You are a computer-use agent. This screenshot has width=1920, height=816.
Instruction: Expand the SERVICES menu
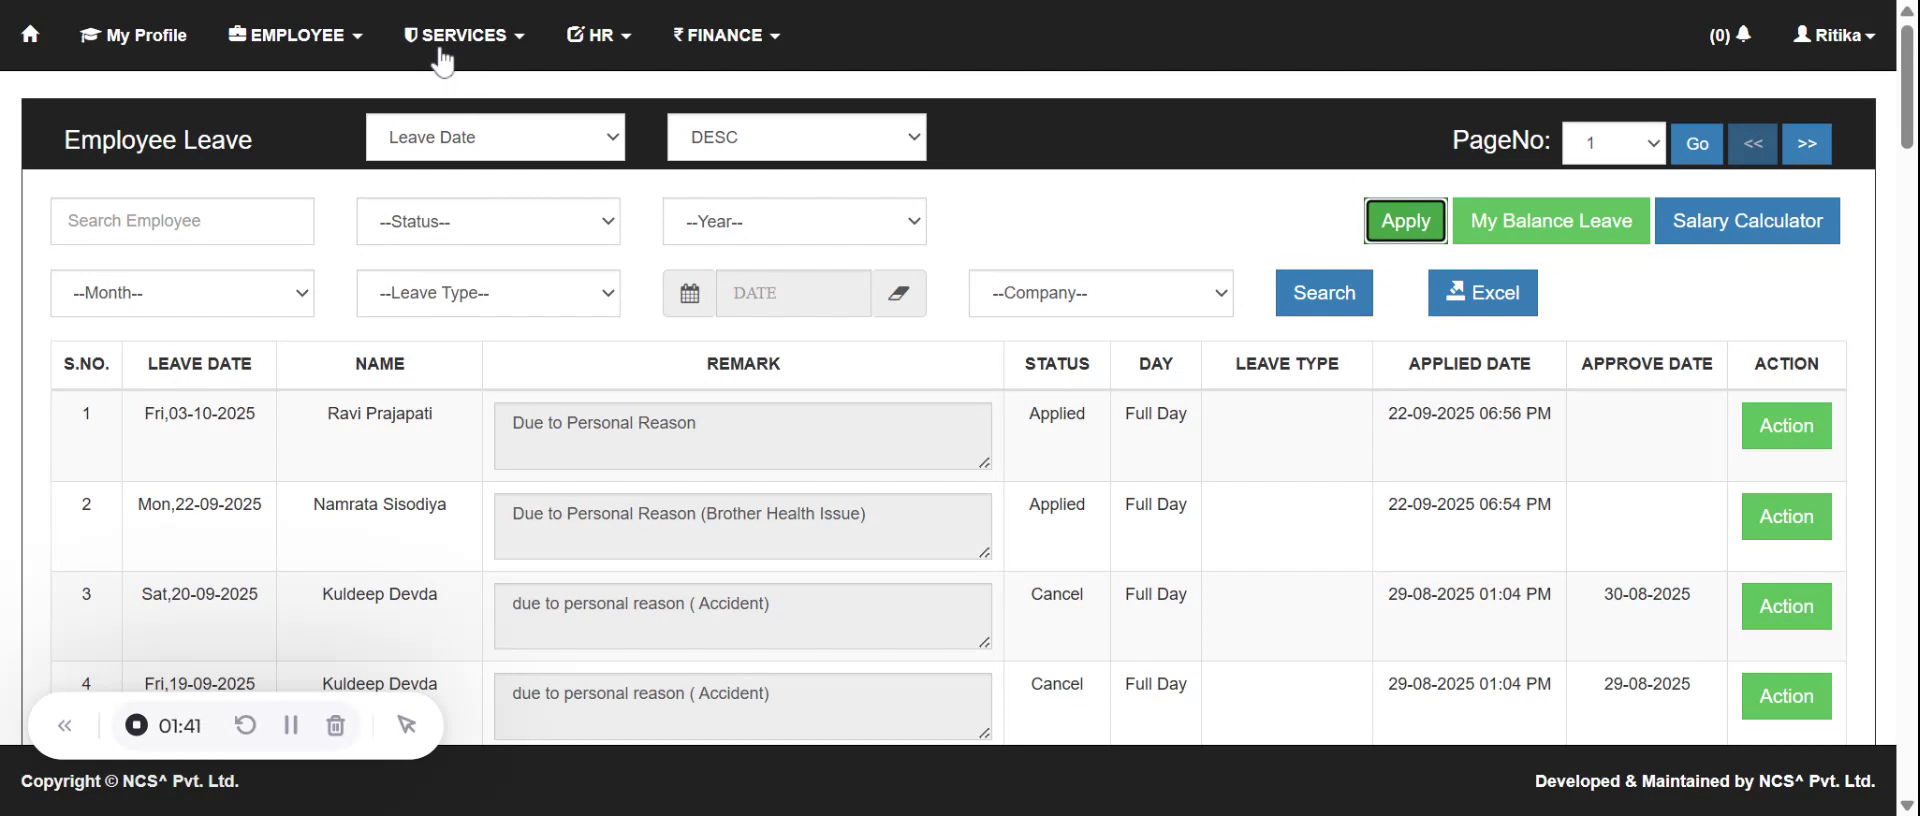(464, 35)
